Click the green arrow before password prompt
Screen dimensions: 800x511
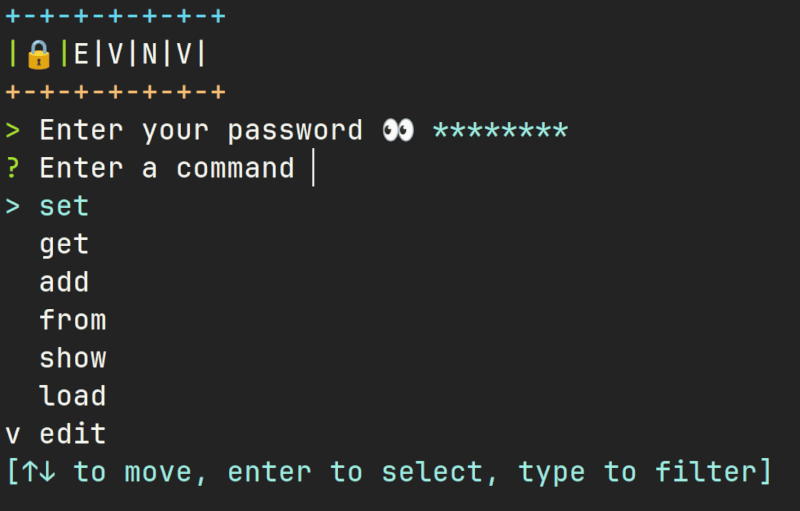coord(13,131)
